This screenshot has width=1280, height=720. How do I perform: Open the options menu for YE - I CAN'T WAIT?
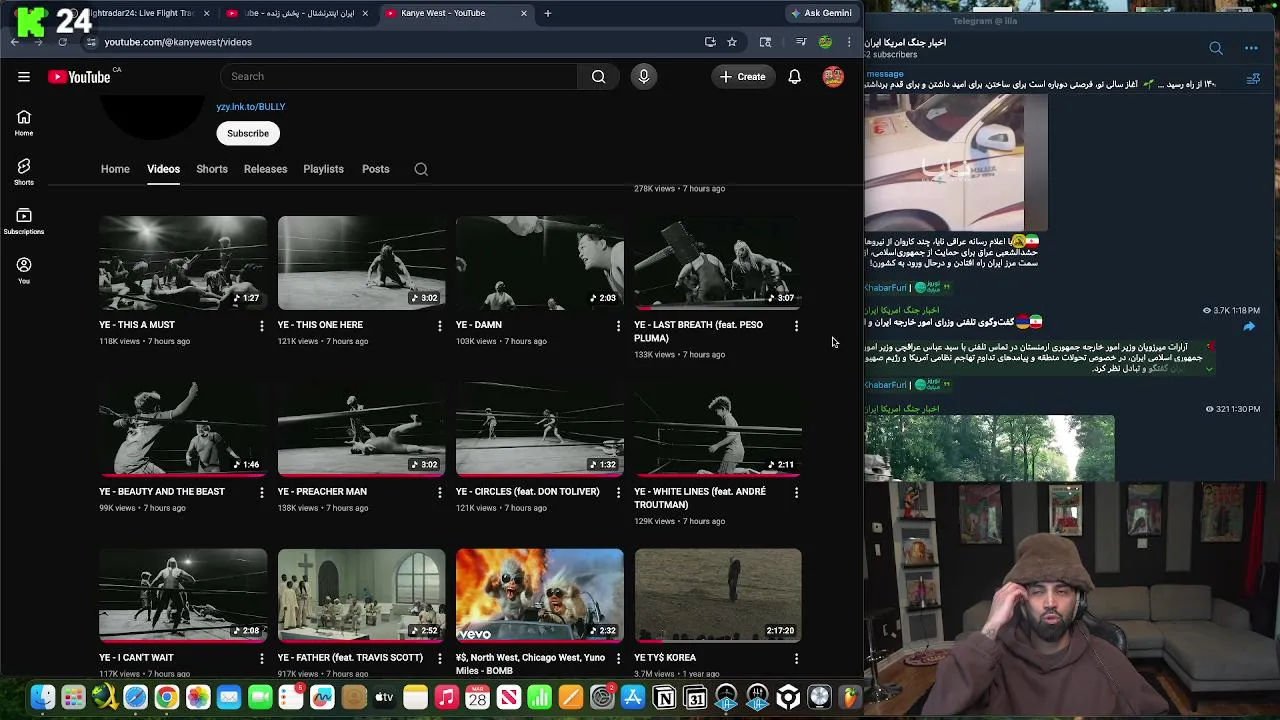coord(262,659)
